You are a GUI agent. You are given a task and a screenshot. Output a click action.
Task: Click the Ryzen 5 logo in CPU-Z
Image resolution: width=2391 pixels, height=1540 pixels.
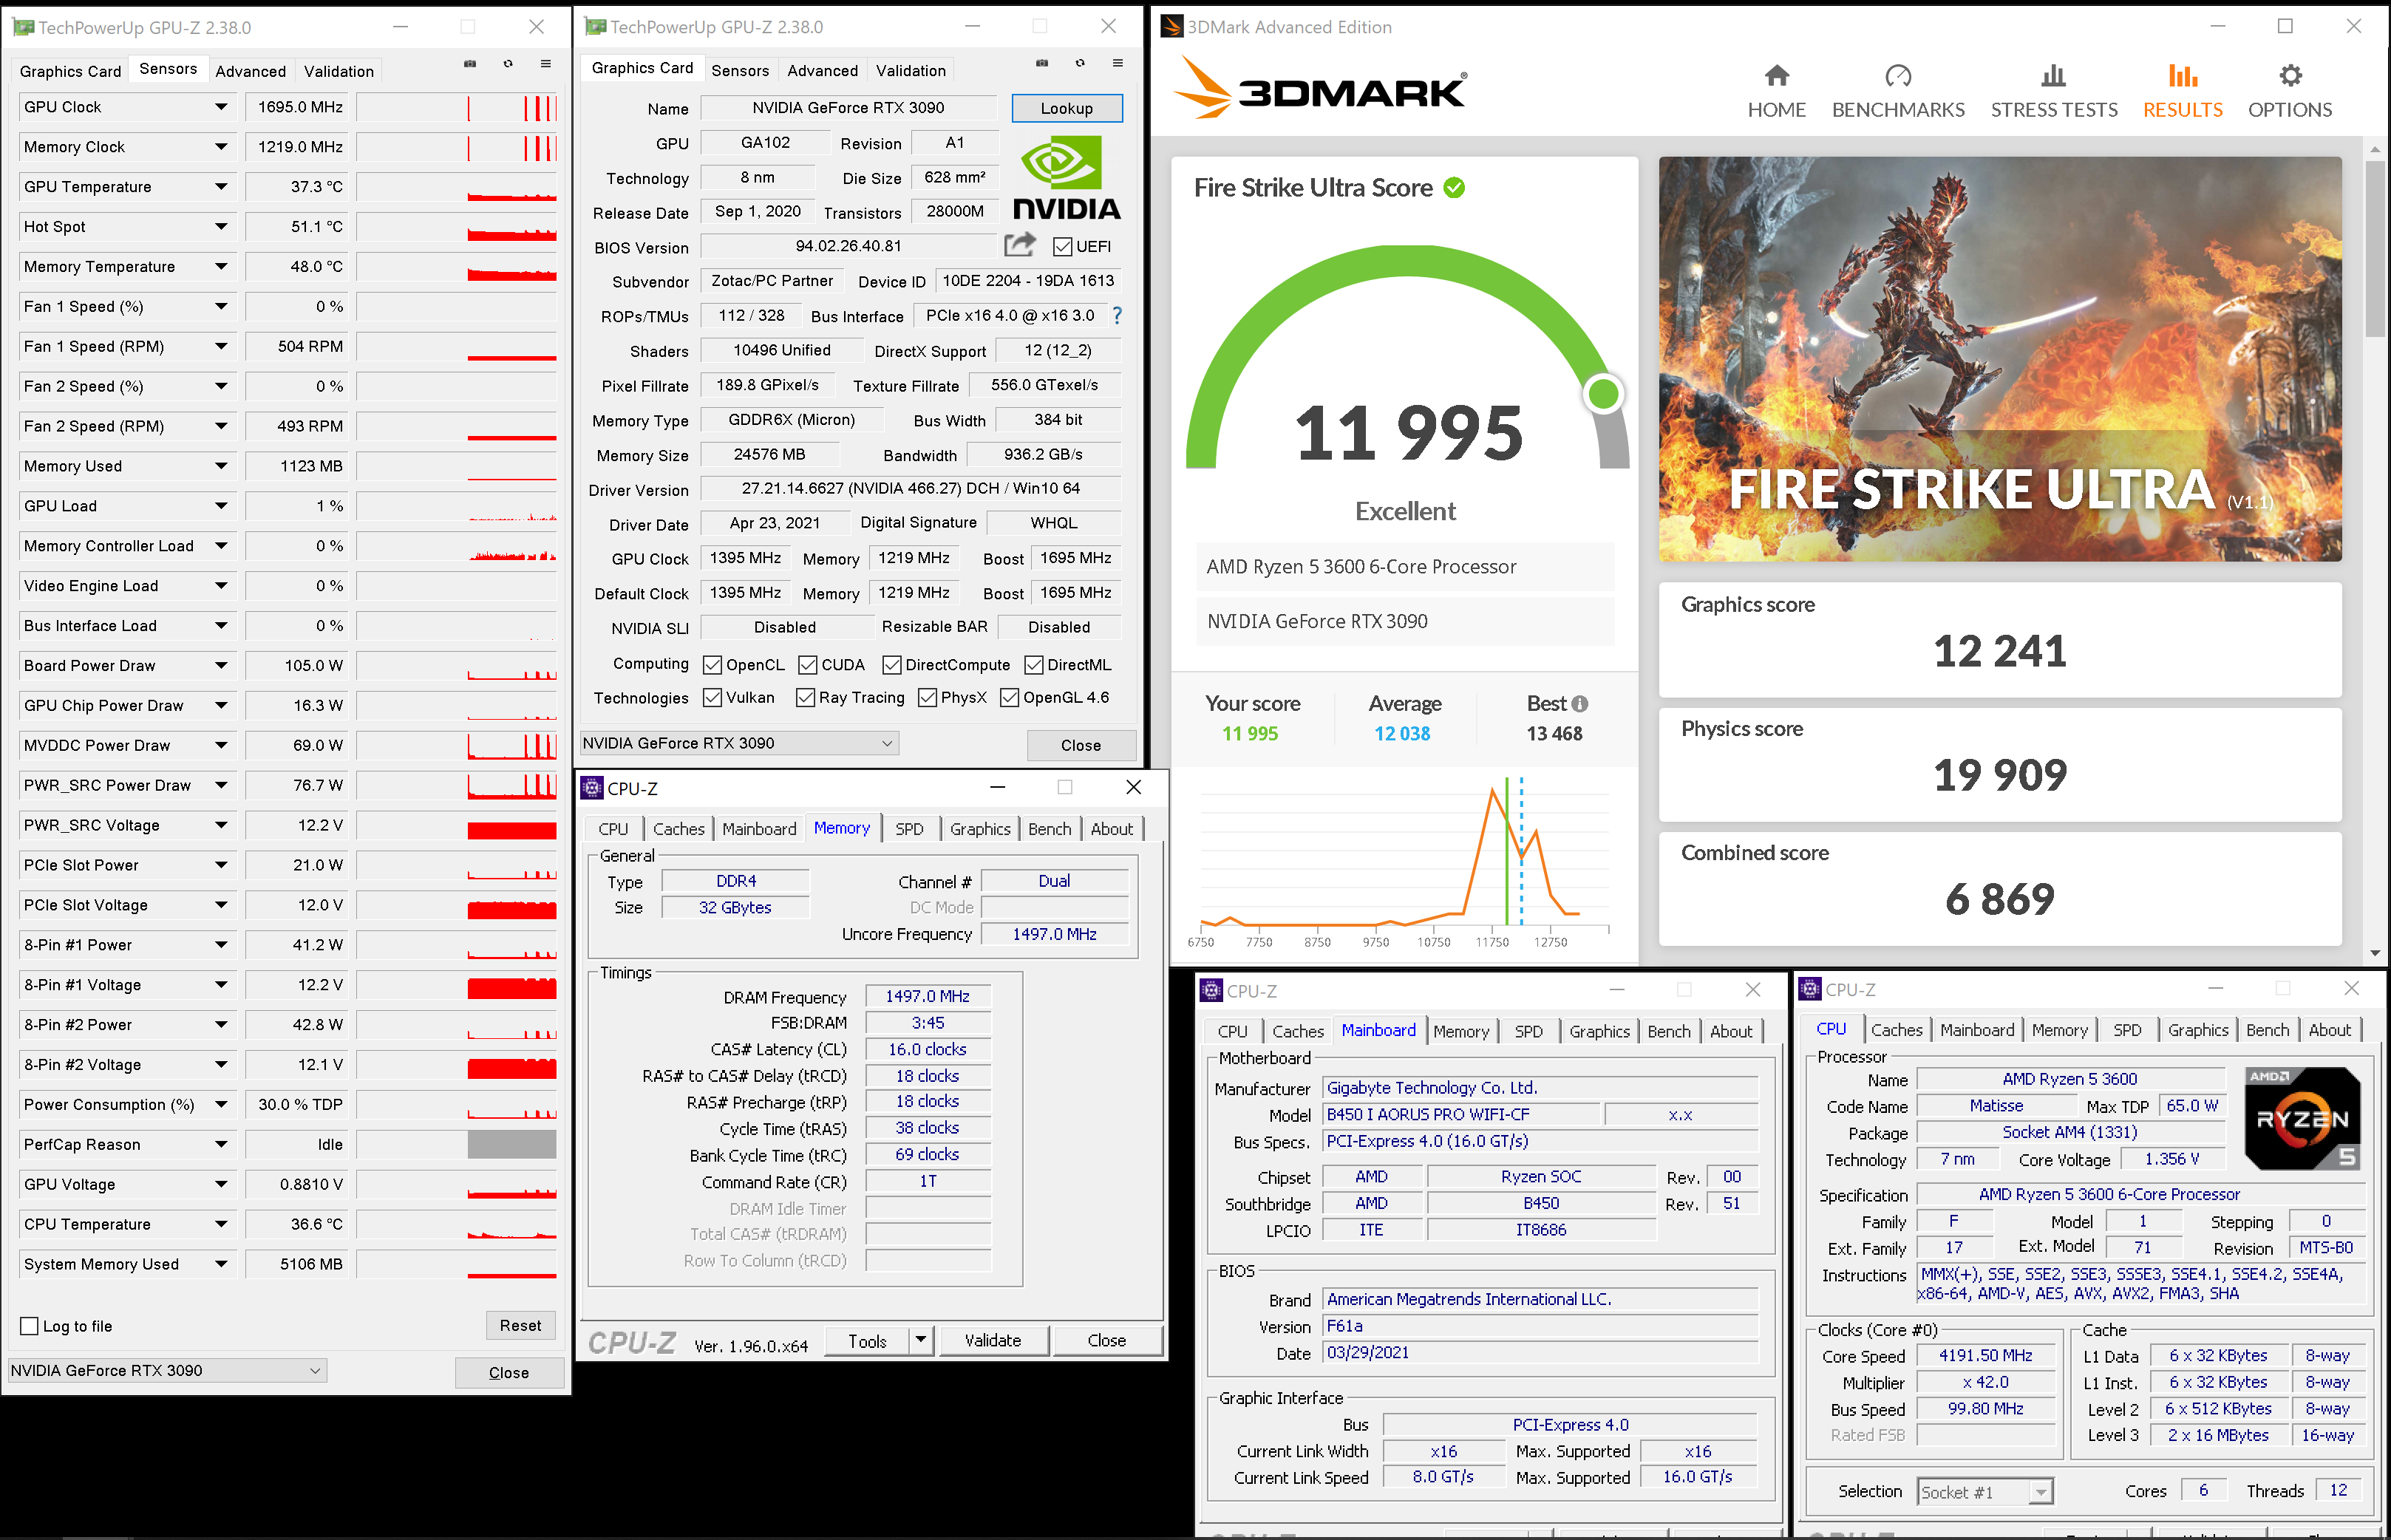point(2303,1118)
